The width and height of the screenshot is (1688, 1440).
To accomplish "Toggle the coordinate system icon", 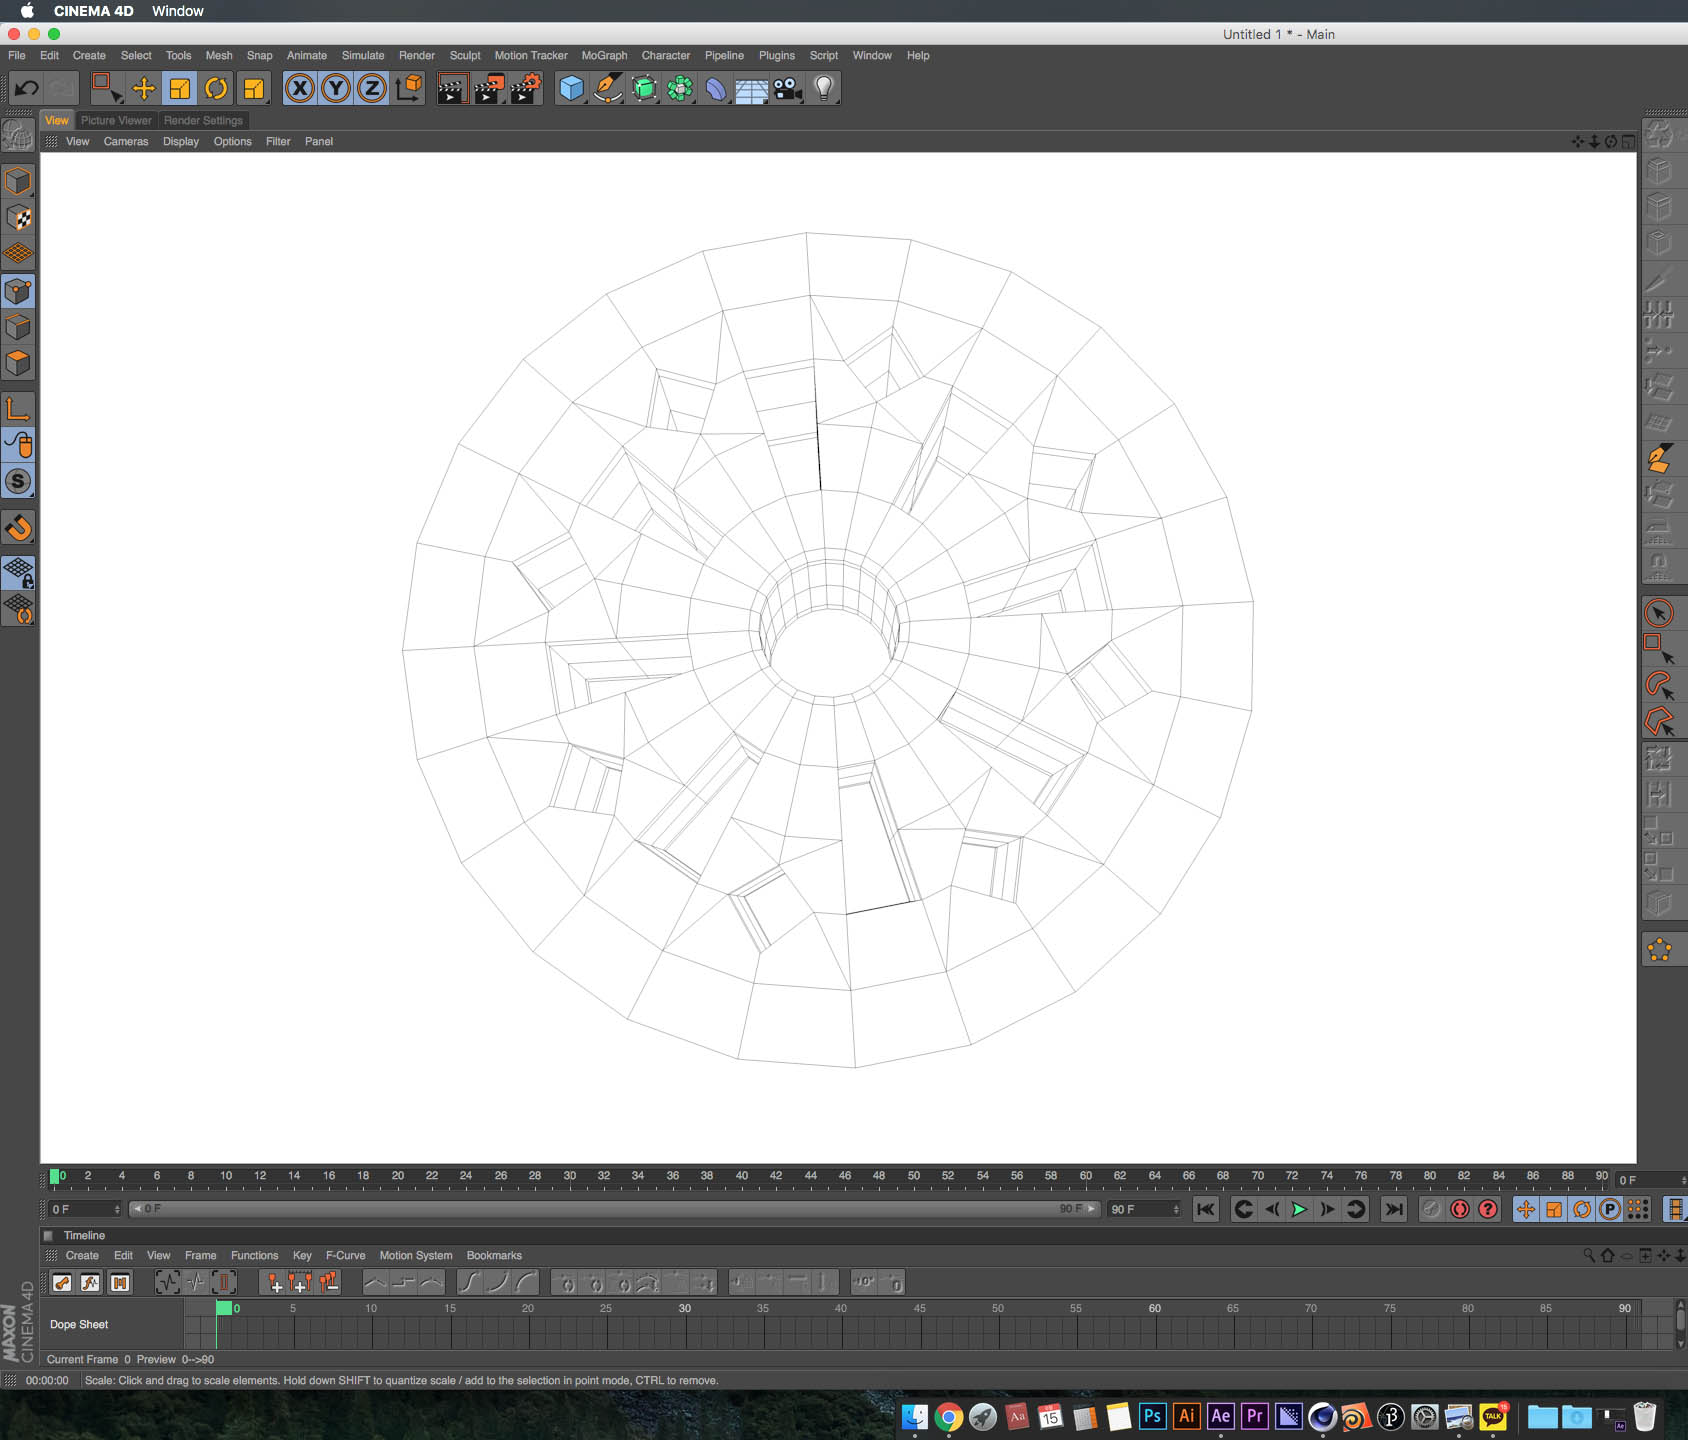I will tap(409, 88).
